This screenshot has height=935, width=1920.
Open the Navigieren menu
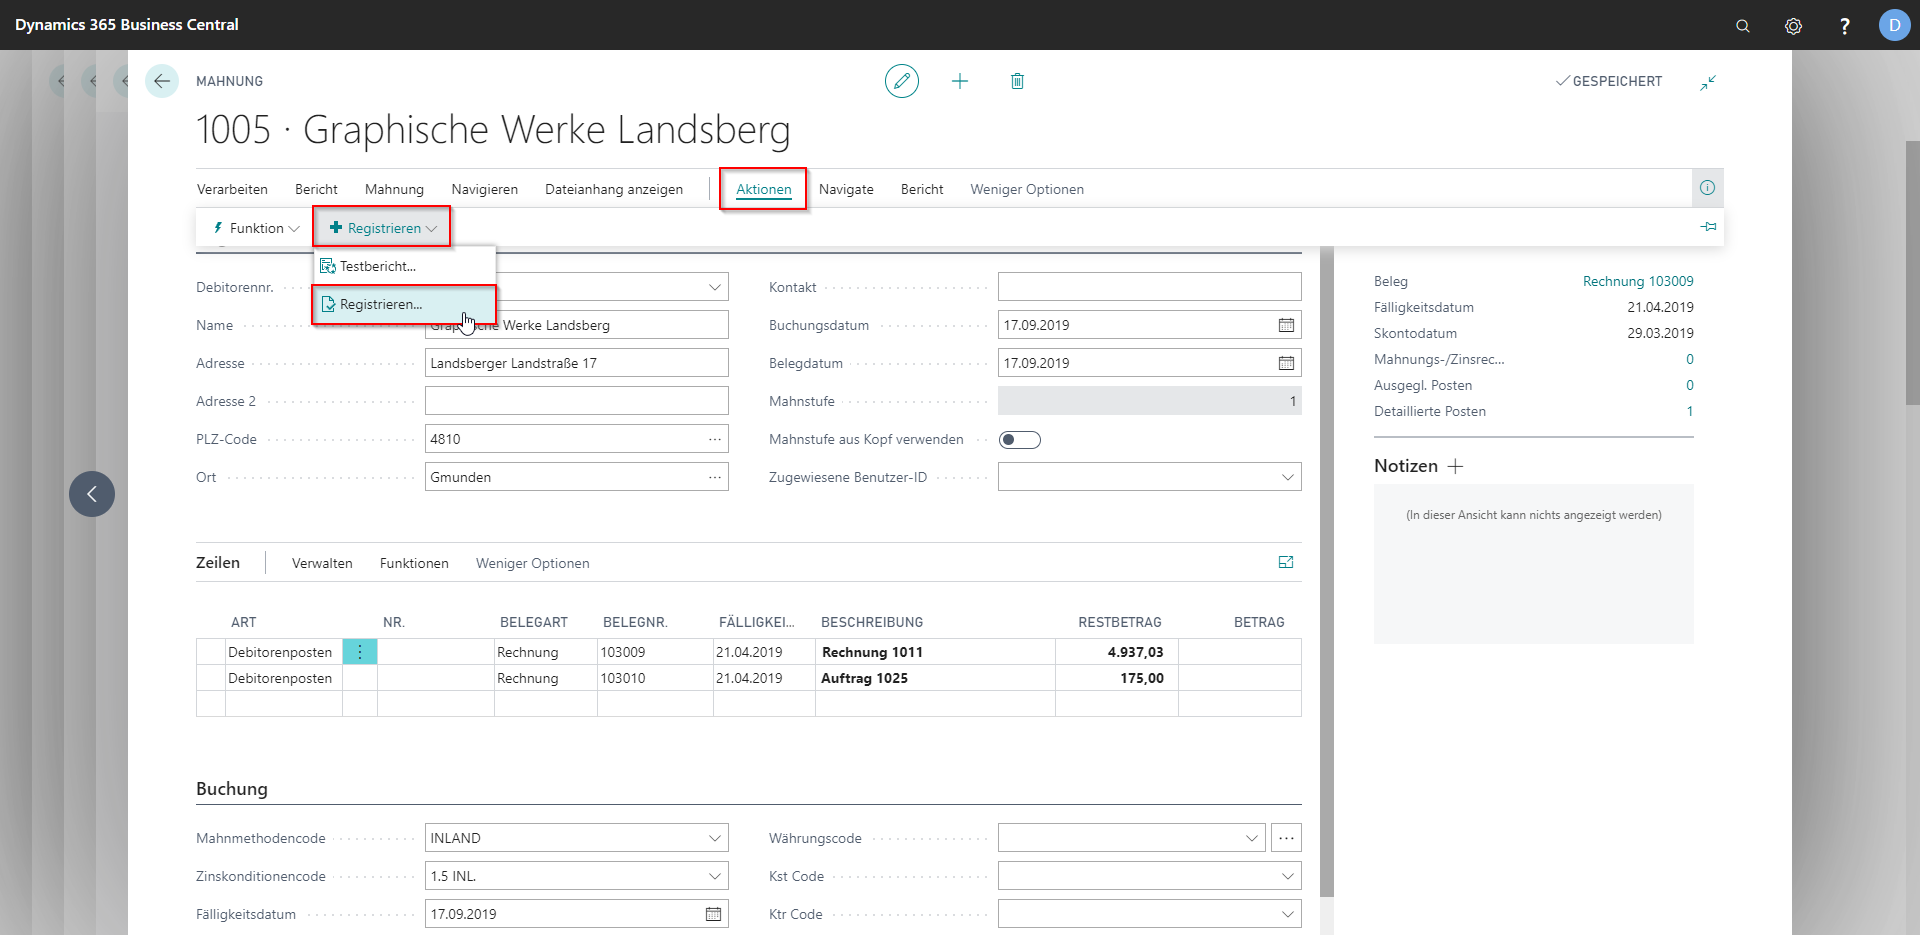pos(484,189)
